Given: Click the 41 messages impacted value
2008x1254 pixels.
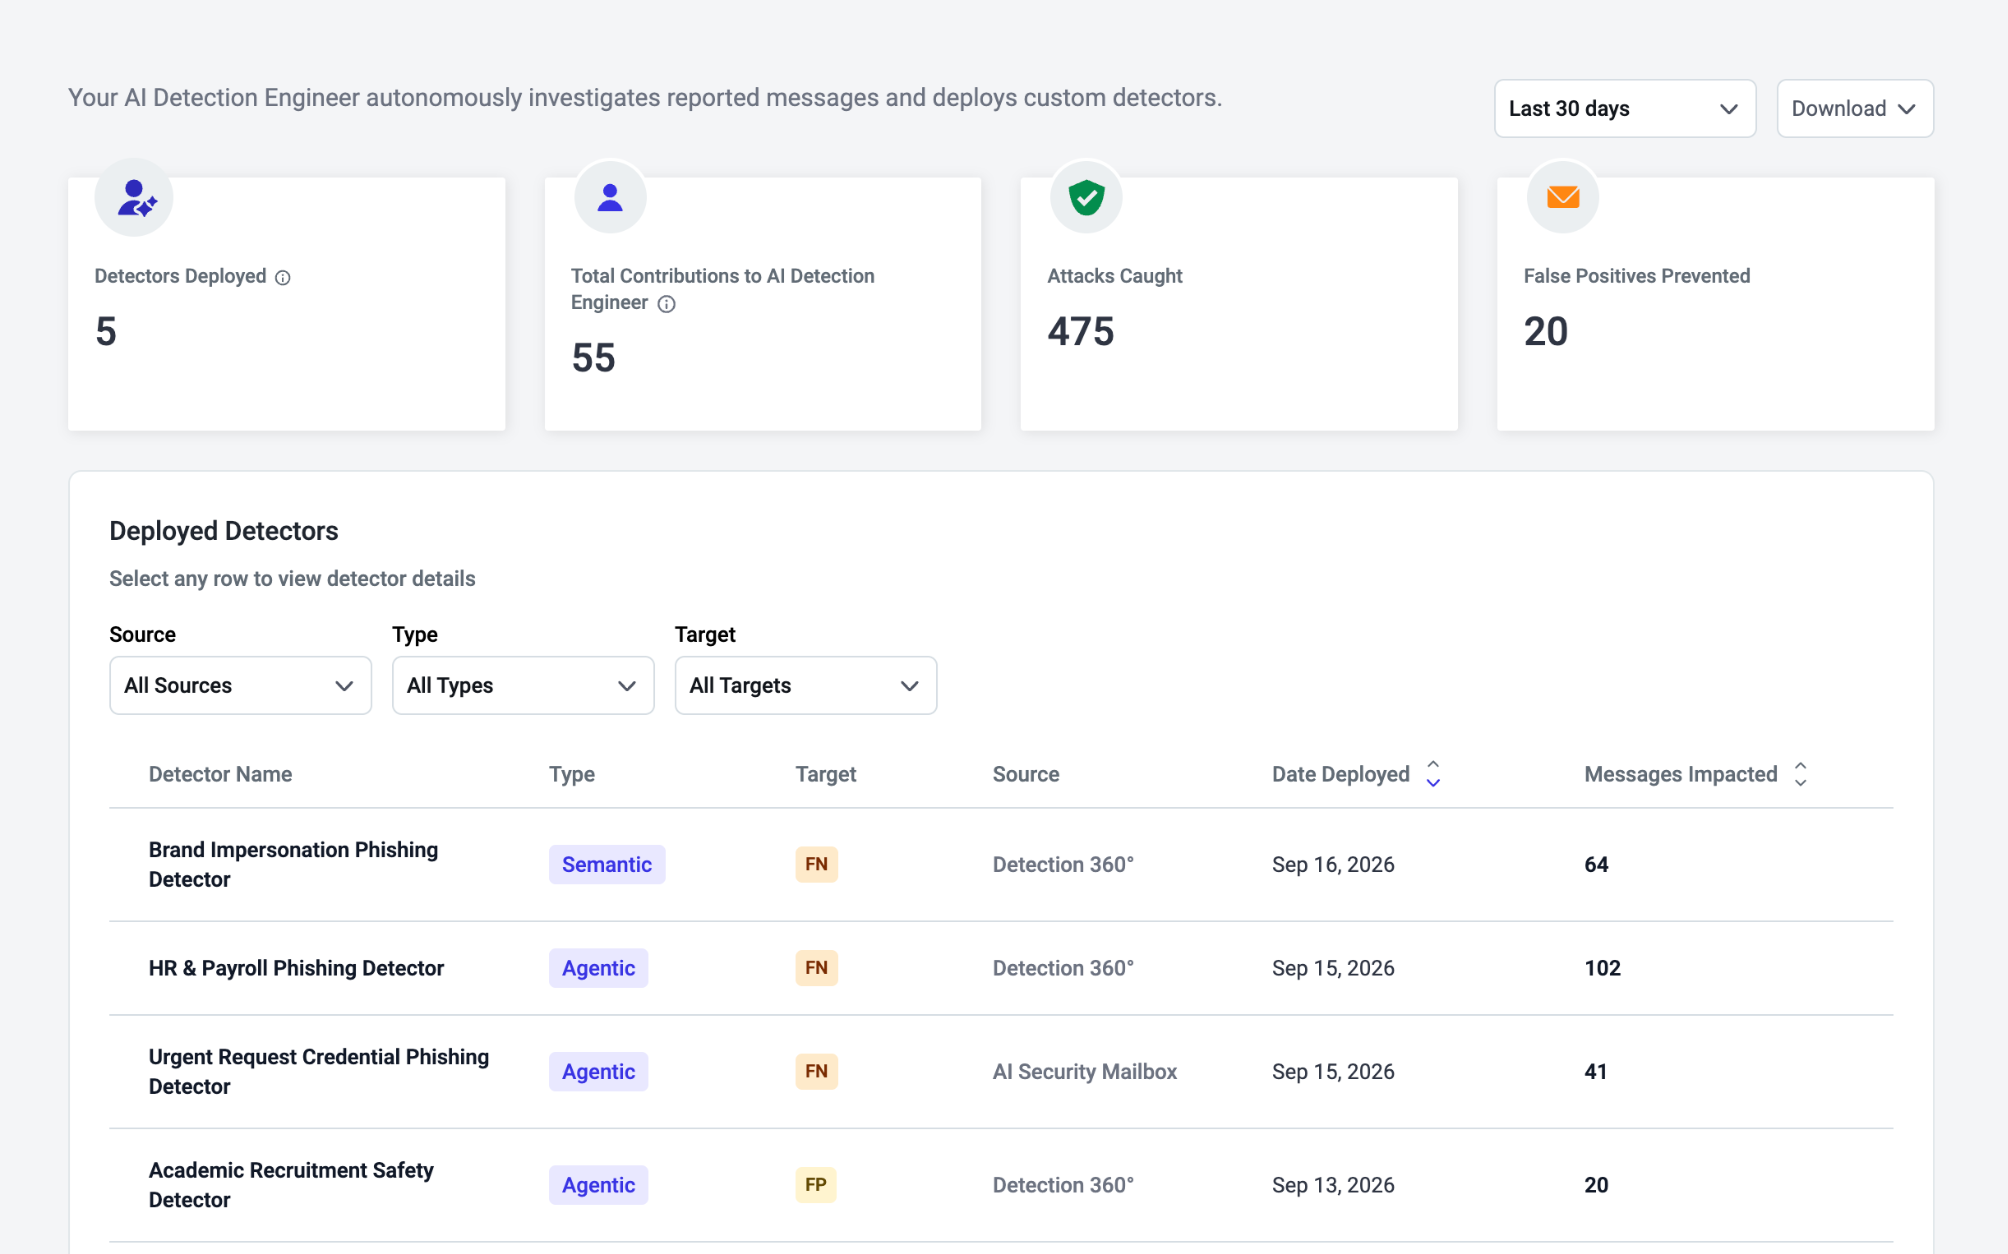Looking at the screenshot, I should click(x=1595, y=1071).
